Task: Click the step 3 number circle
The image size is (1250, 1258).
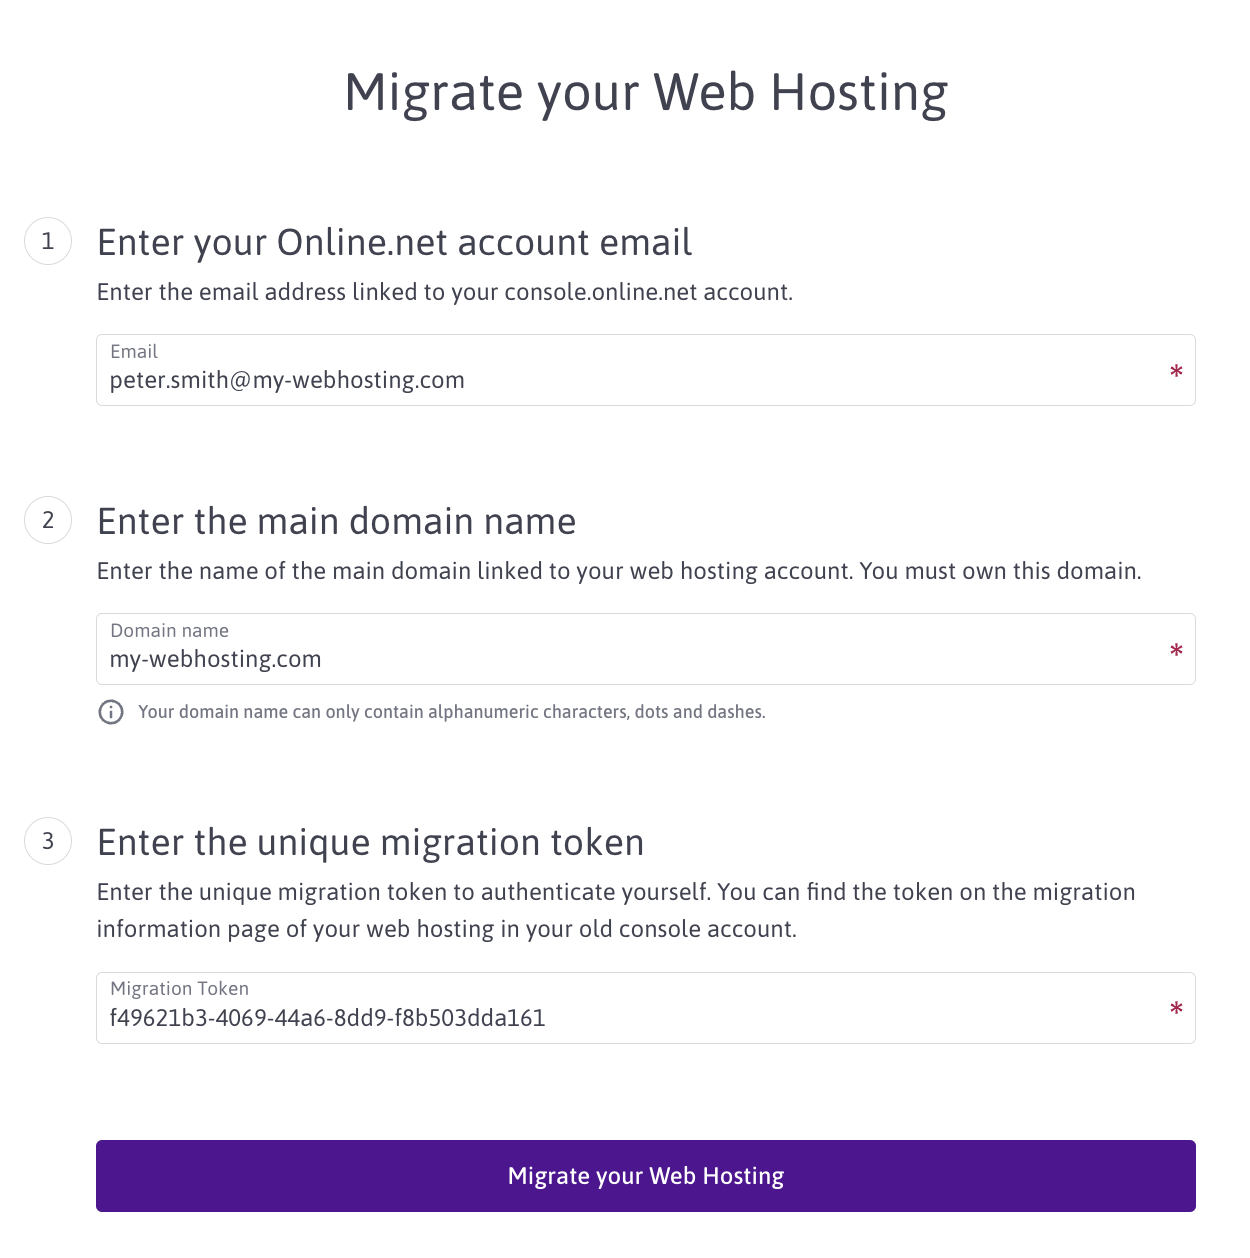Action: click(x=48, y=841)
